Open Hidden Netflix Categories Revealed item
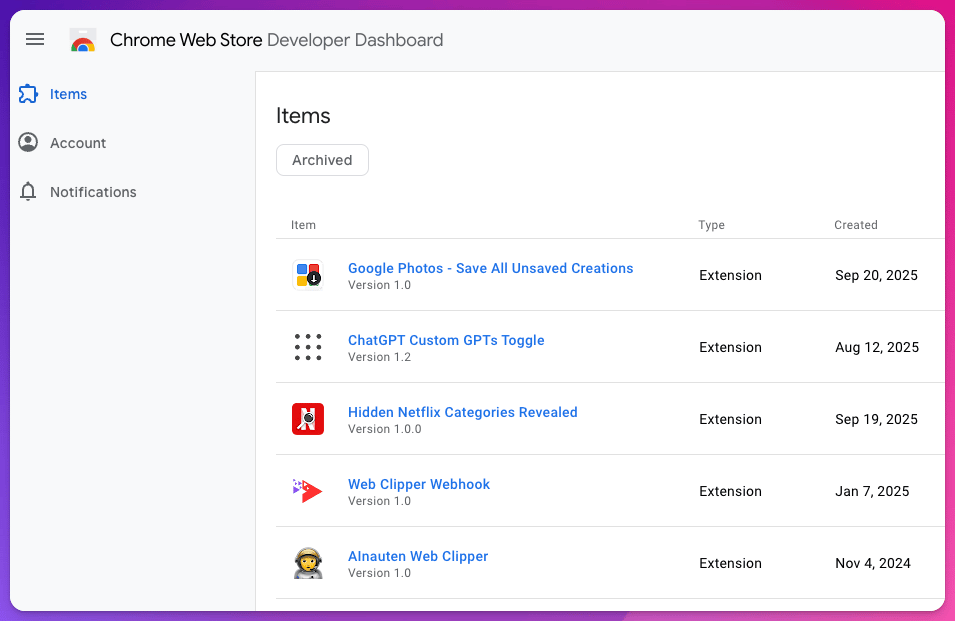 click(x=462, y=412)
